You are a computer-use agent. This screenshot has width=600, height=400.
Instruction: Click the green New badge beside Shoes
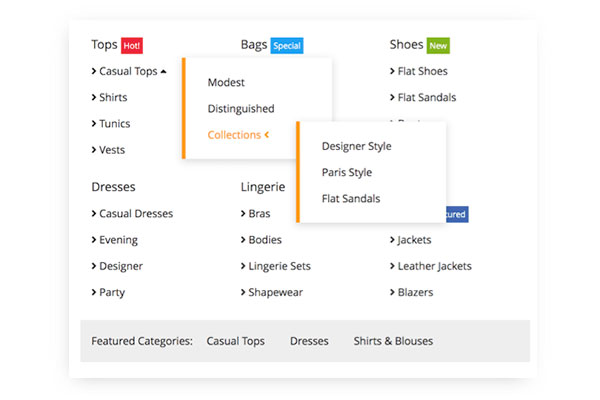[x=438, y=45]
